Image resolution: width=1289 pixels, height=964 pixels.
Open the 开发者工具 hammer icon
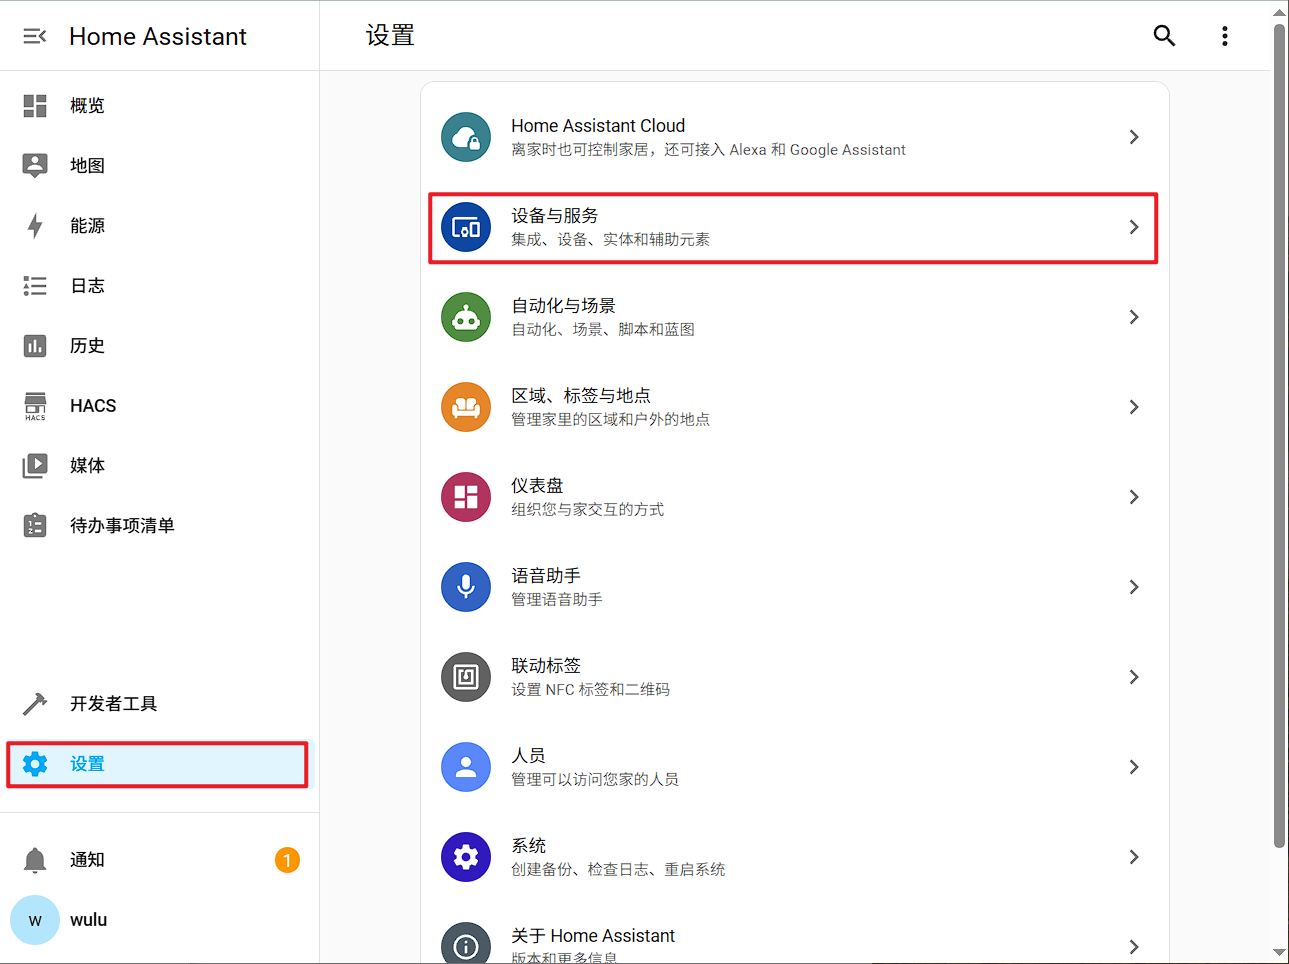(35, 704)
